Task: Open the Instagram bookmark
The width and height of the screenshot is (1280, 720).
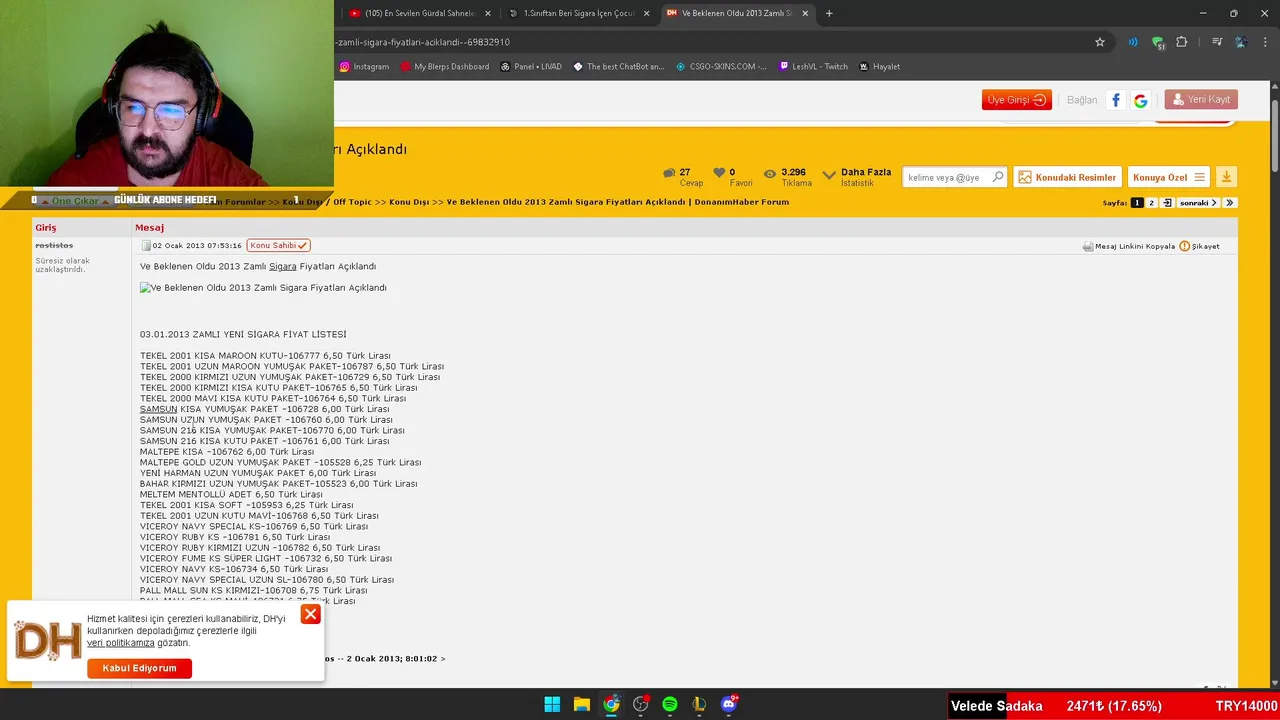Action: [364, 67]
